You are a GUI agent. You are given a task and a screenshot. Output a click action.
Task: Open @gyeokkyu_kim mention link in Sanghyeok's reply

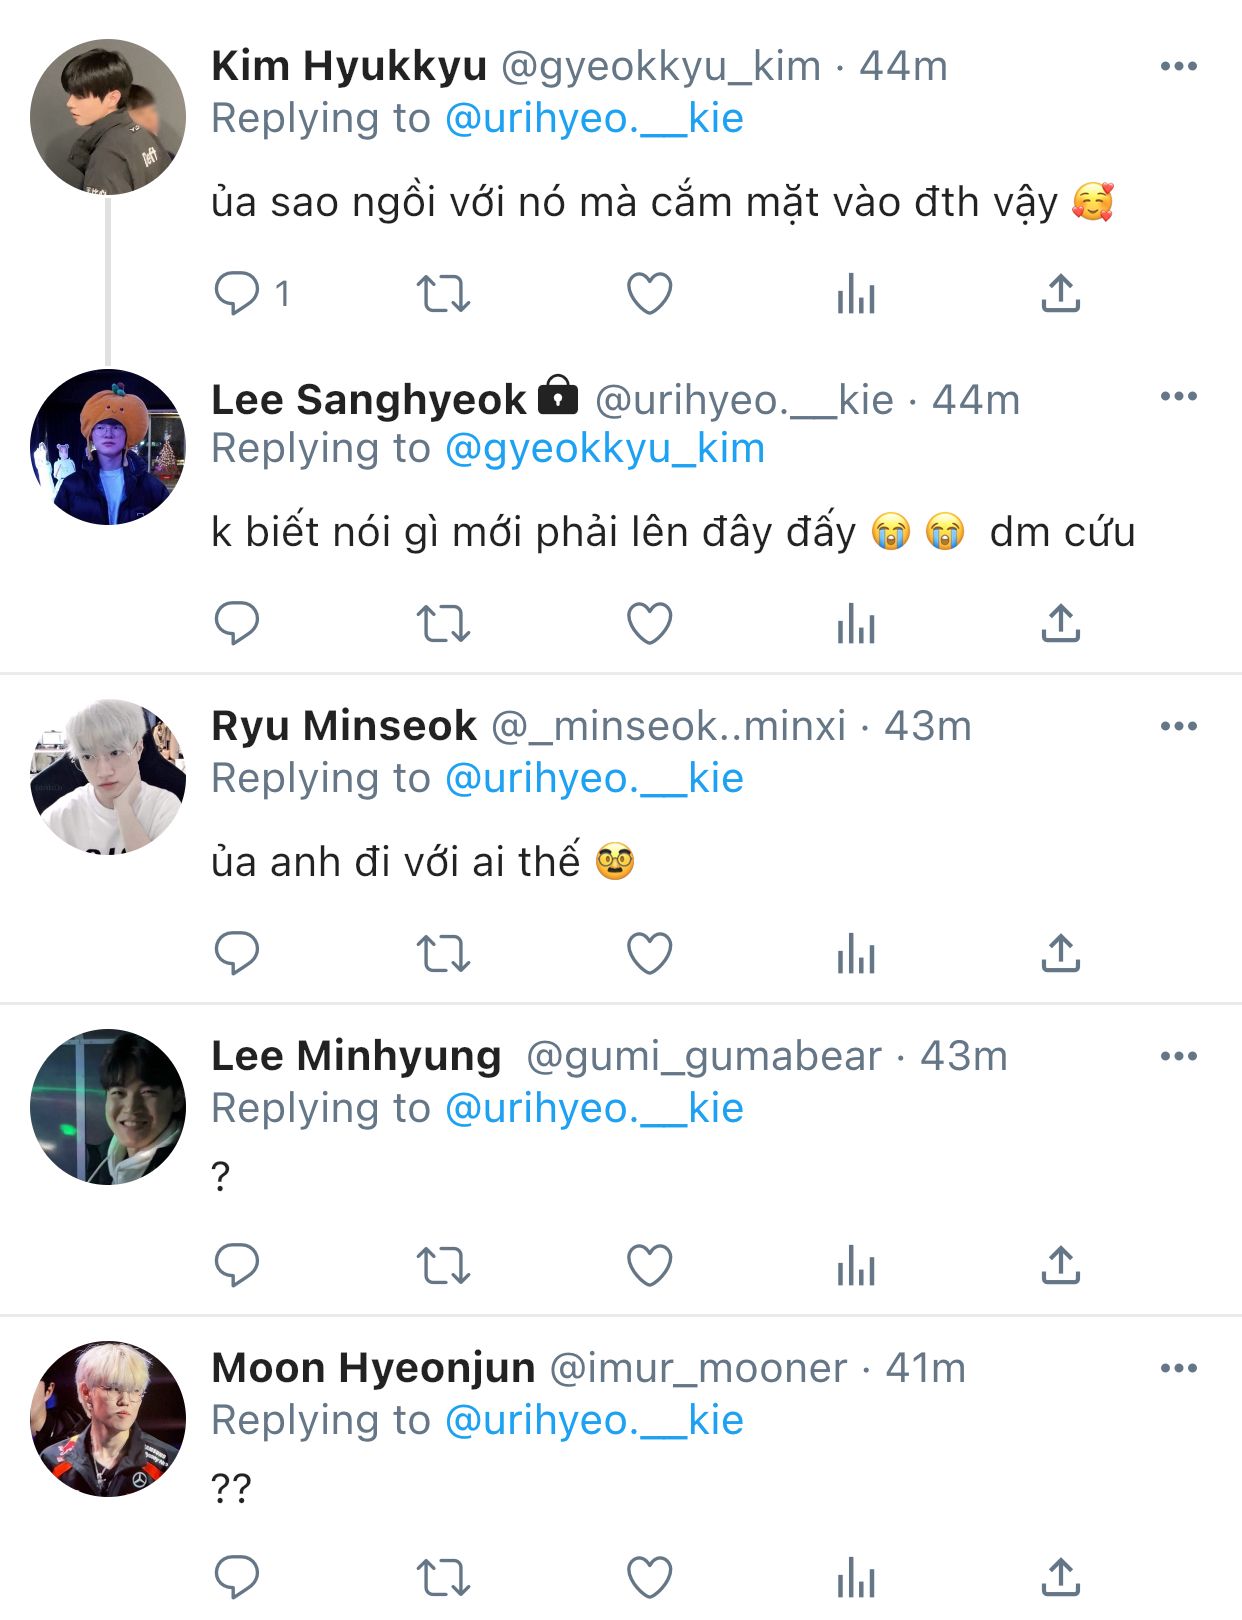(x=605, y=449)
